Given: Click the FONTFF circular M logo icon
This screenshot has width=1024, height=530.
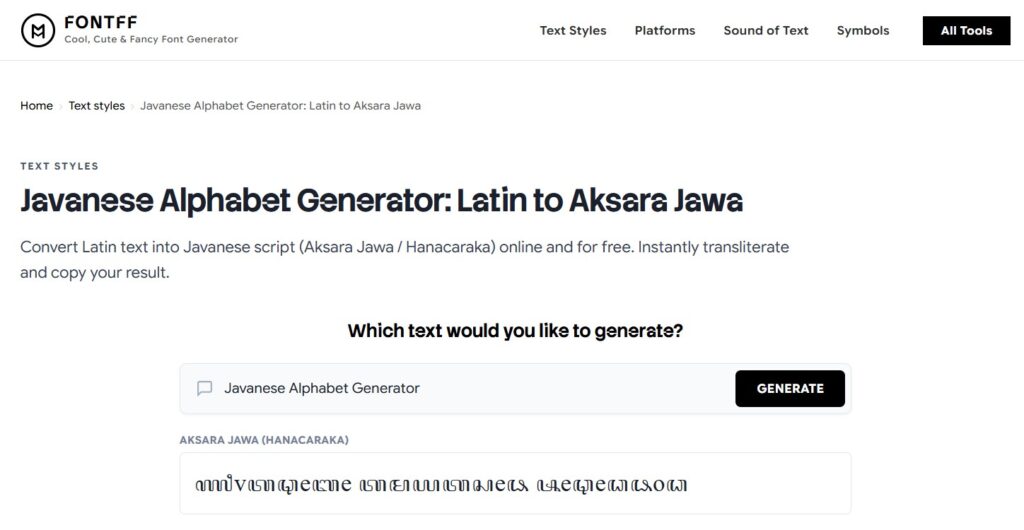Looking at the screenshot, I should (x=38, y=30).
